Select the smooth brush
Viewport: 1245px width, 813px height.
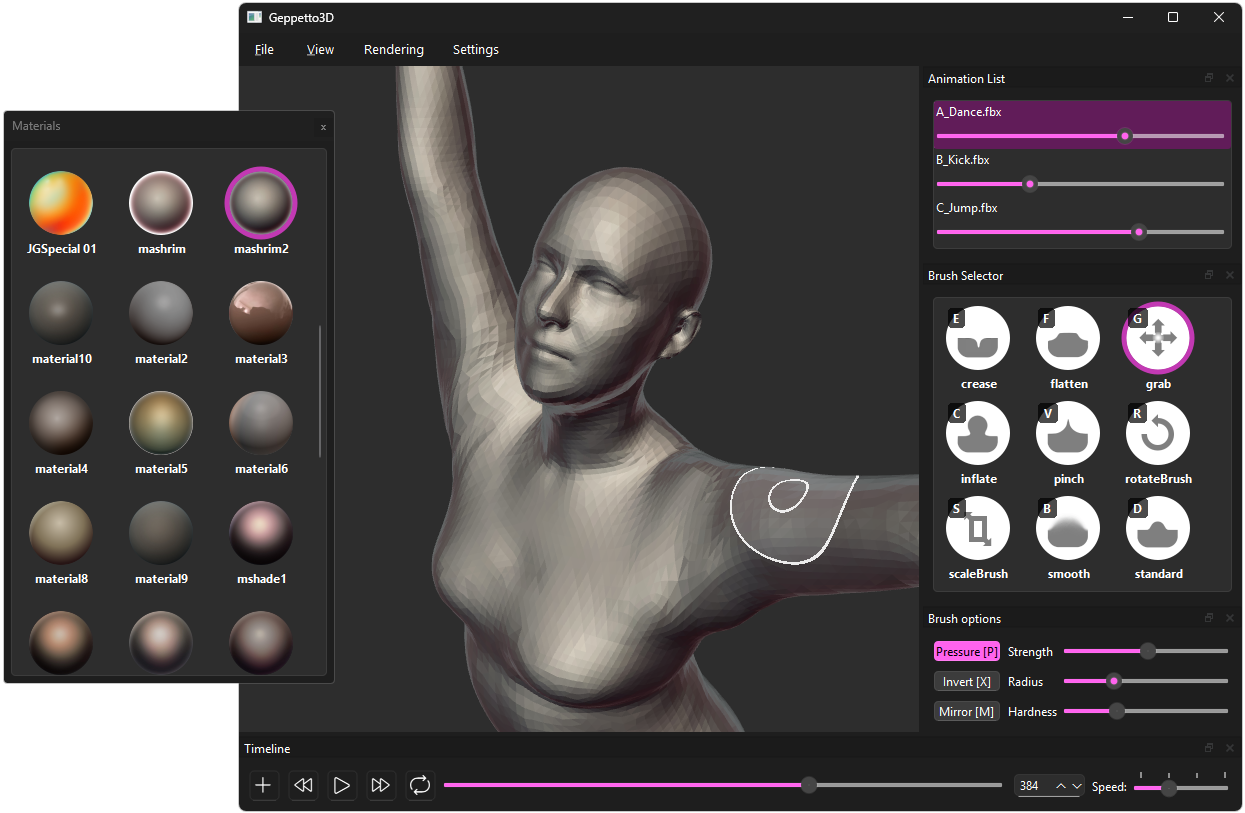point(1068,528)
